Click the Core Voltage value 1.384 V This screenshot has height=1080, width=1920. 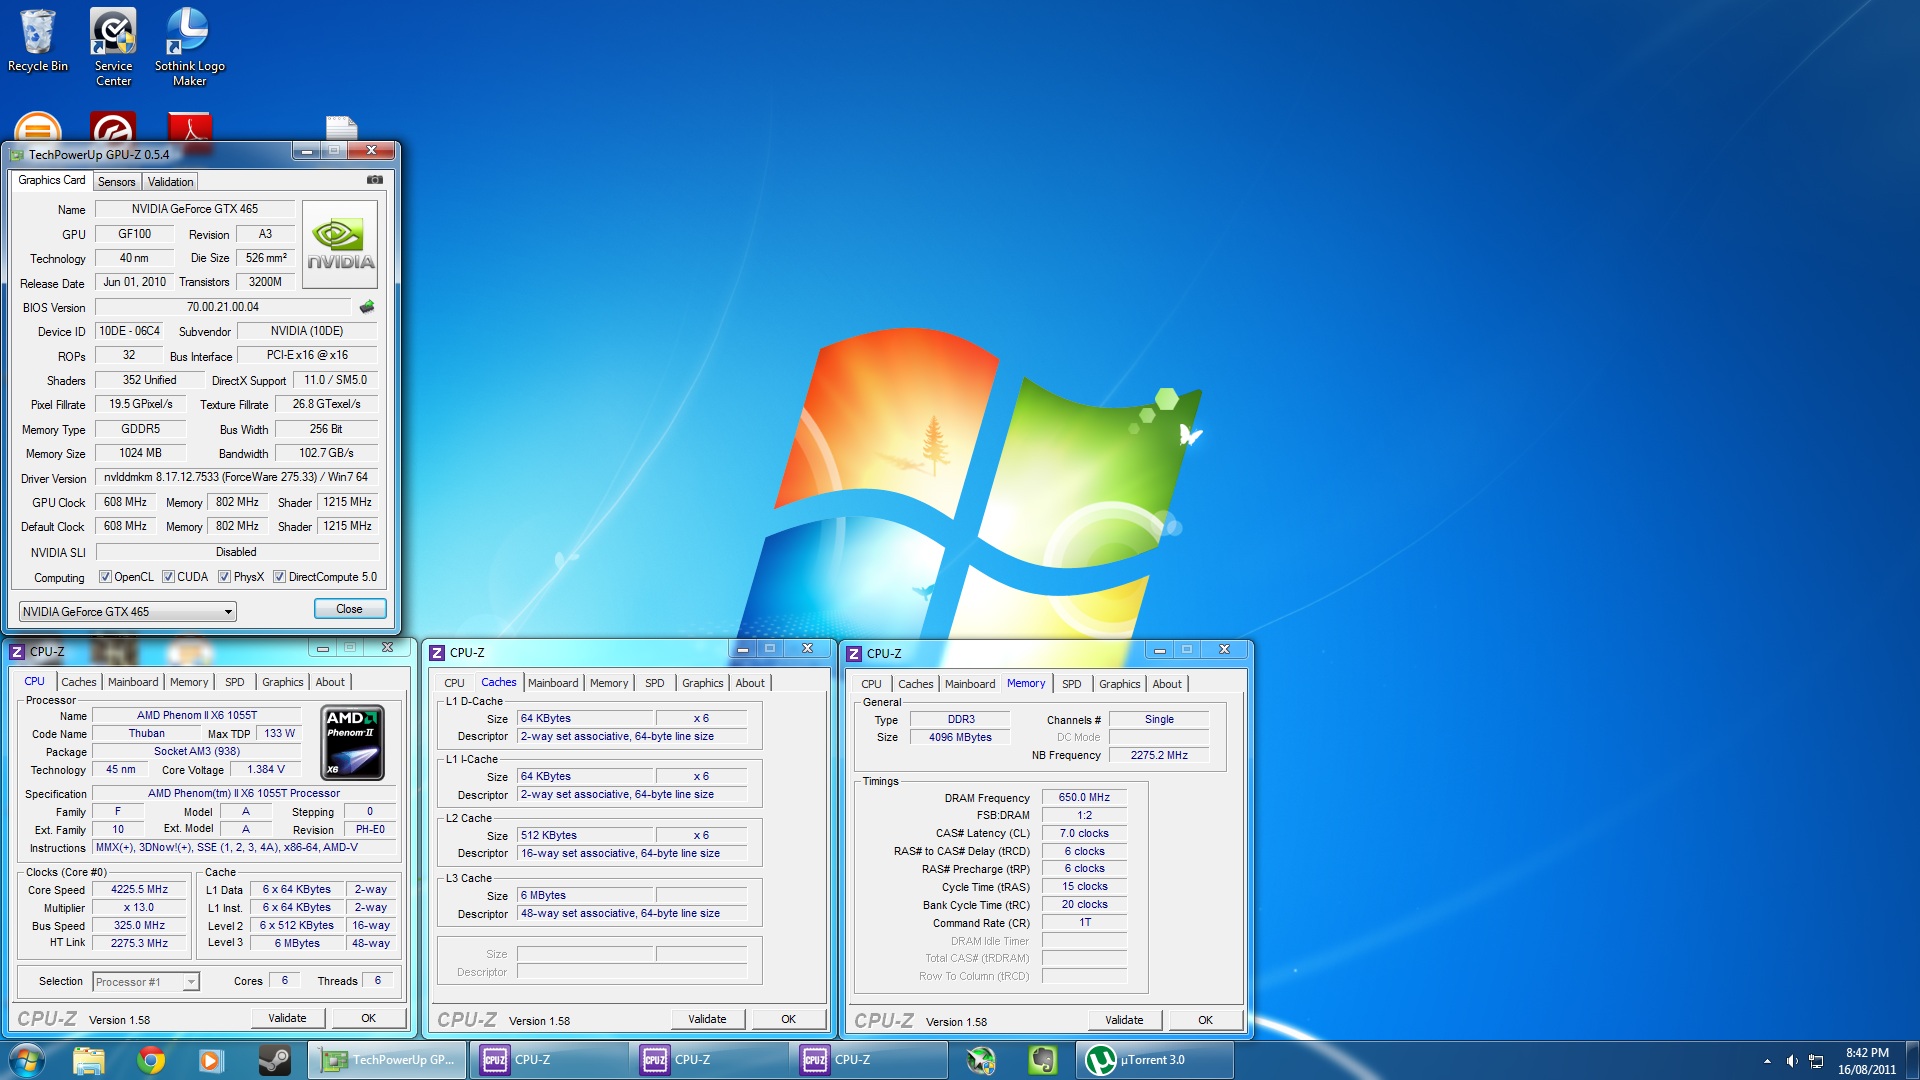266,769
